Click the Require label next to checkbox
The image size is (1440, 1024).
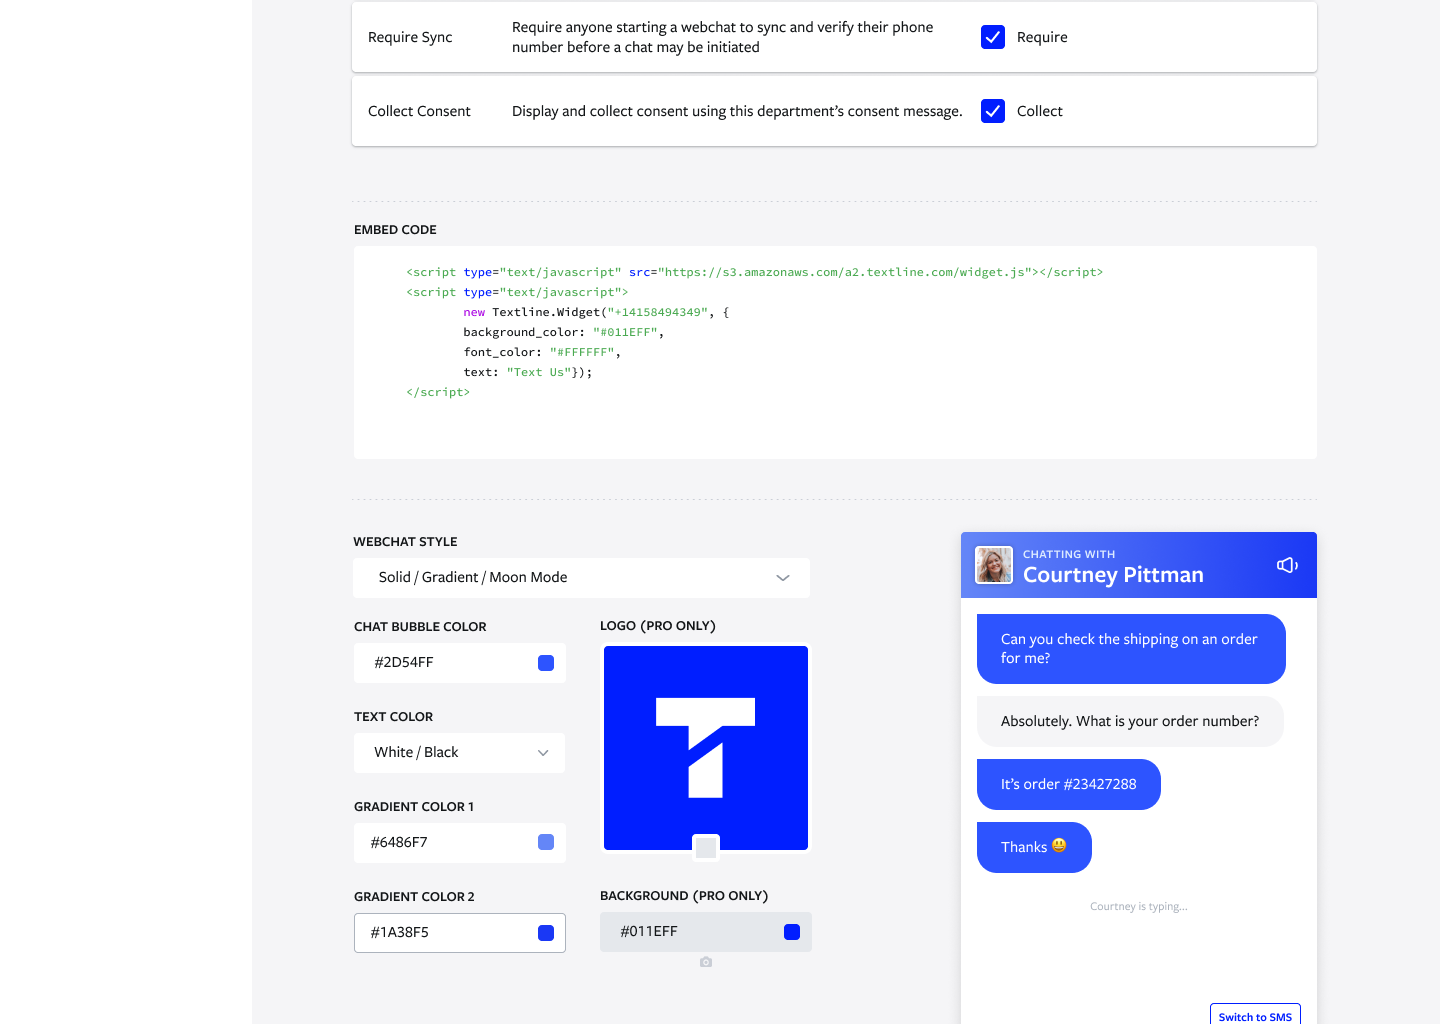pos(1042,37)
